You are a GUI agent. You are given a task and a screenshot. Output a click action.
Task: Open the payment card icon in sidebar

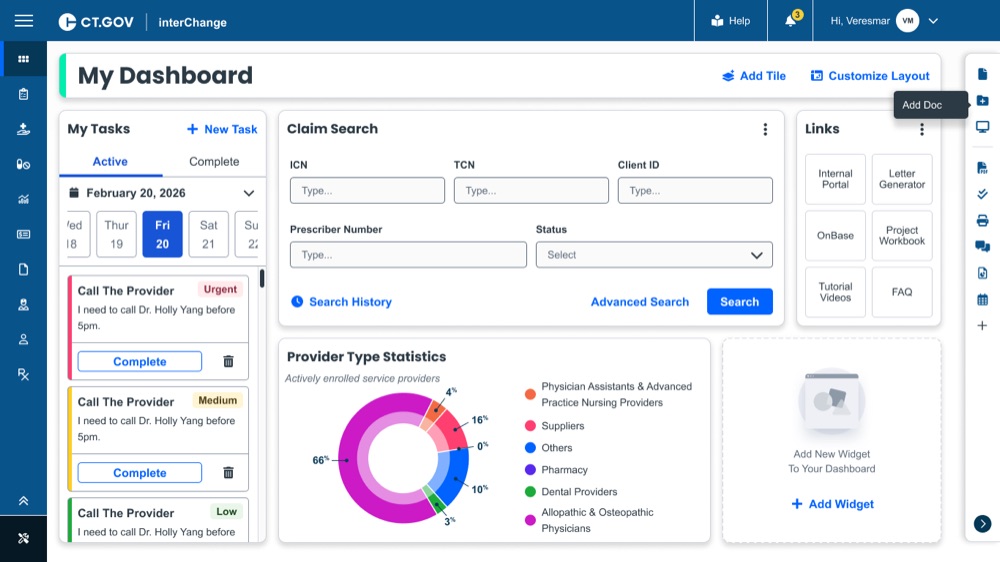[24, 234]
